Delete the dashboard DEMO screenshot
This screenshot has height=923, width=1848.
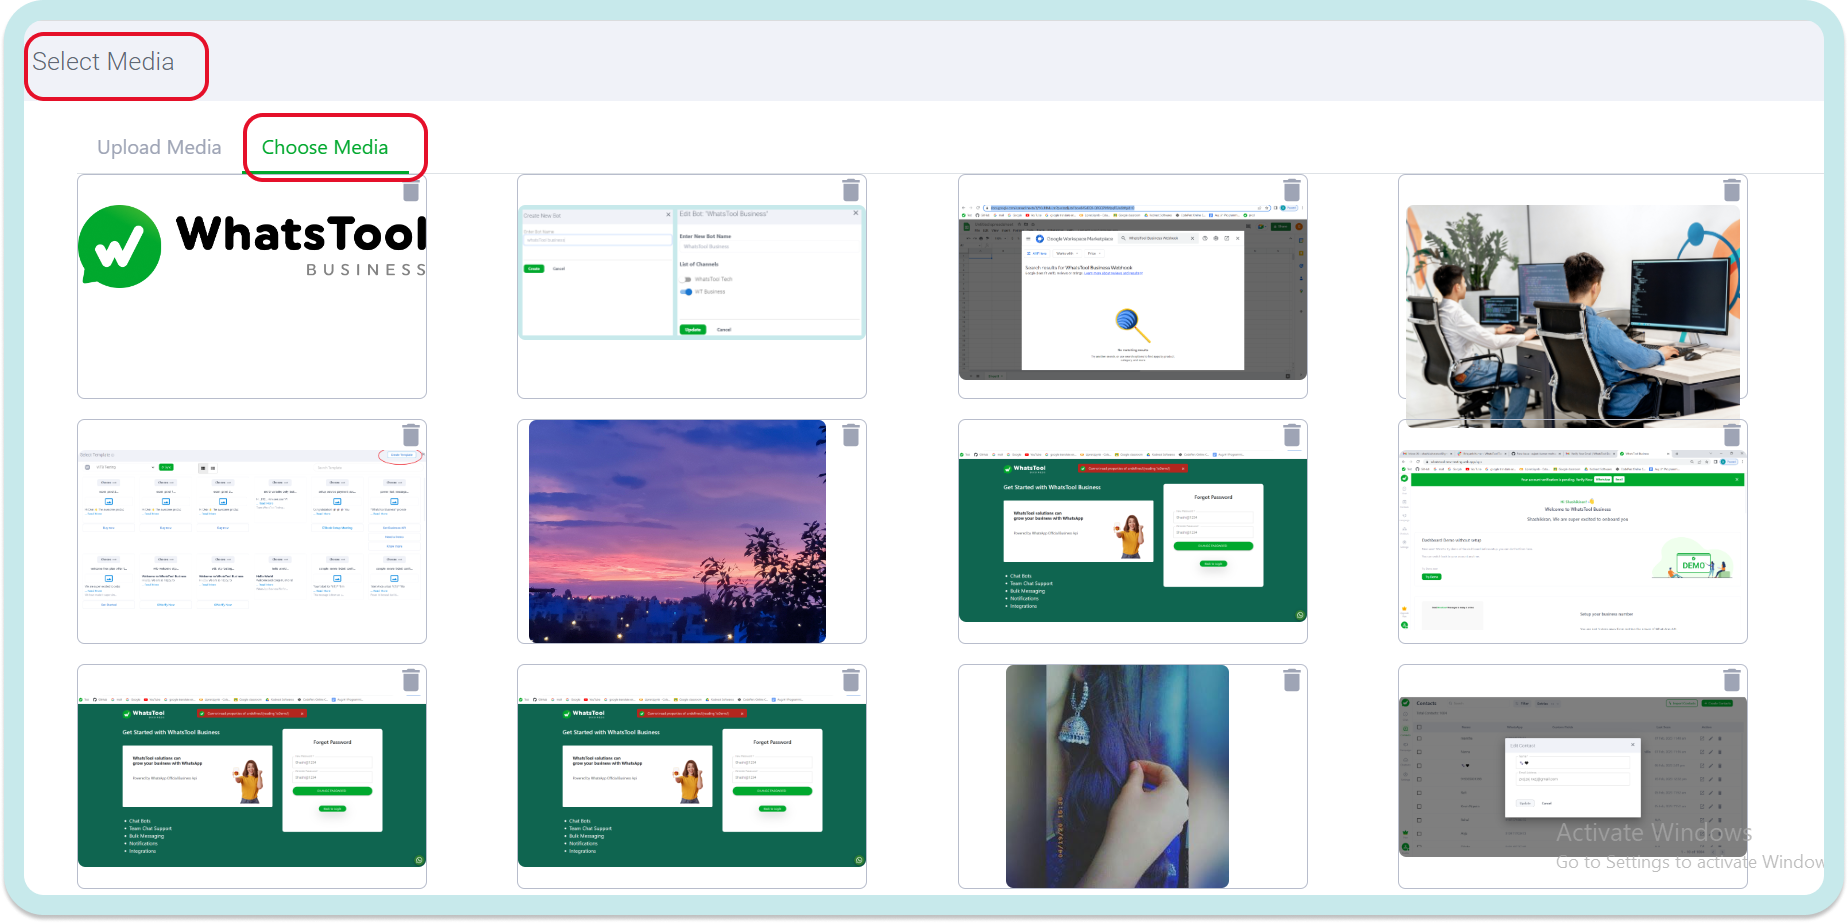pyautogui.click(x=1731, y=435)
